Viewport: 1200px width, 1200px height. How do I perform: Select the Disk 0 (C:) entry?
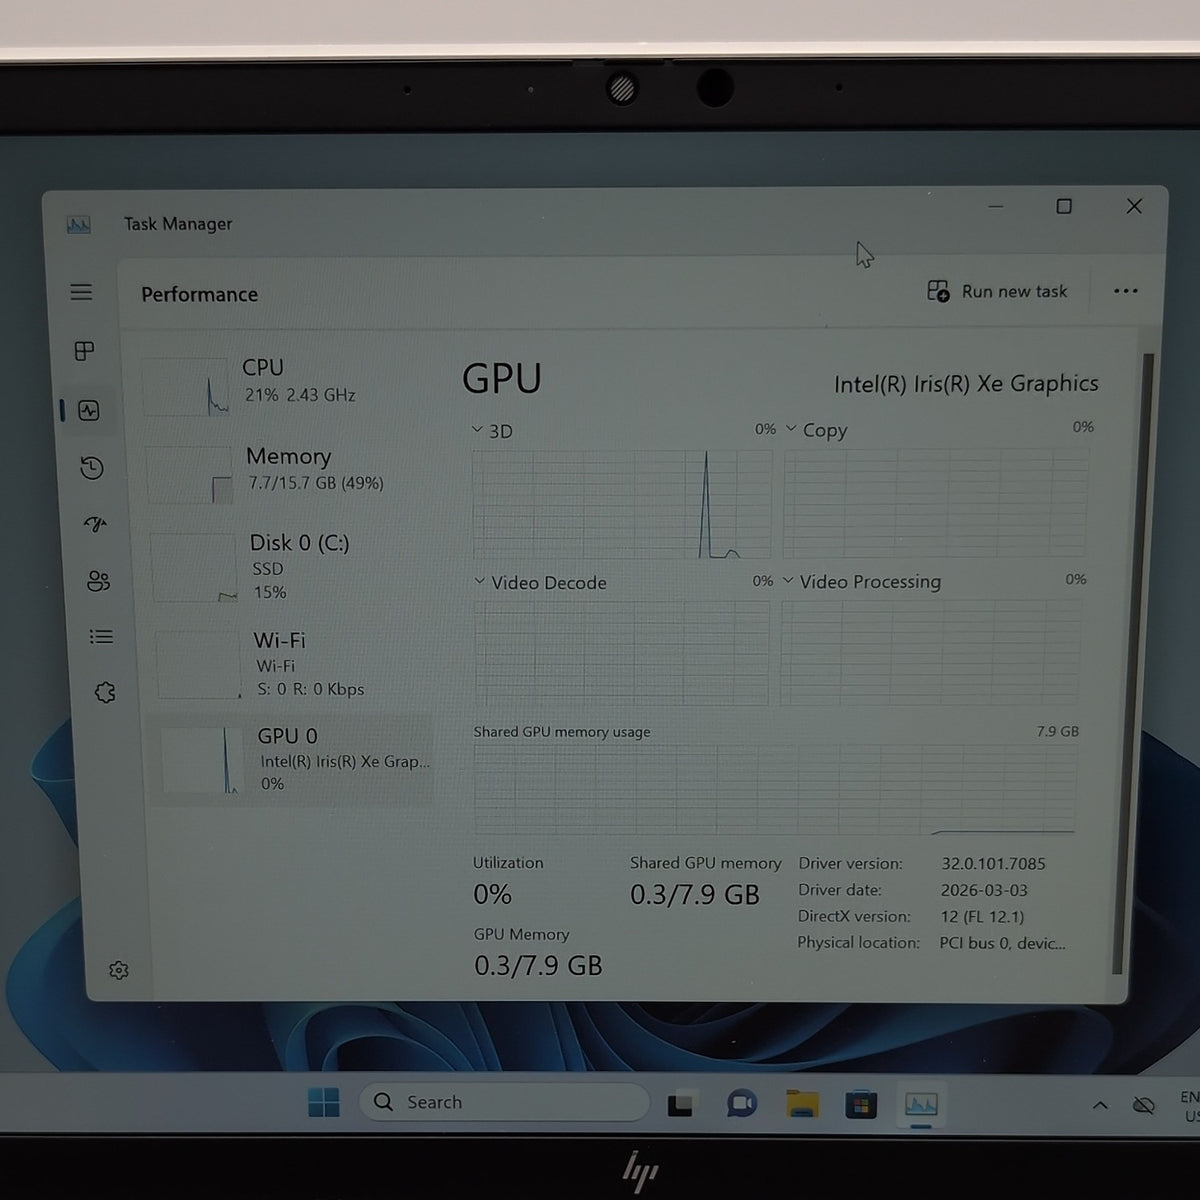click(291, 568)
